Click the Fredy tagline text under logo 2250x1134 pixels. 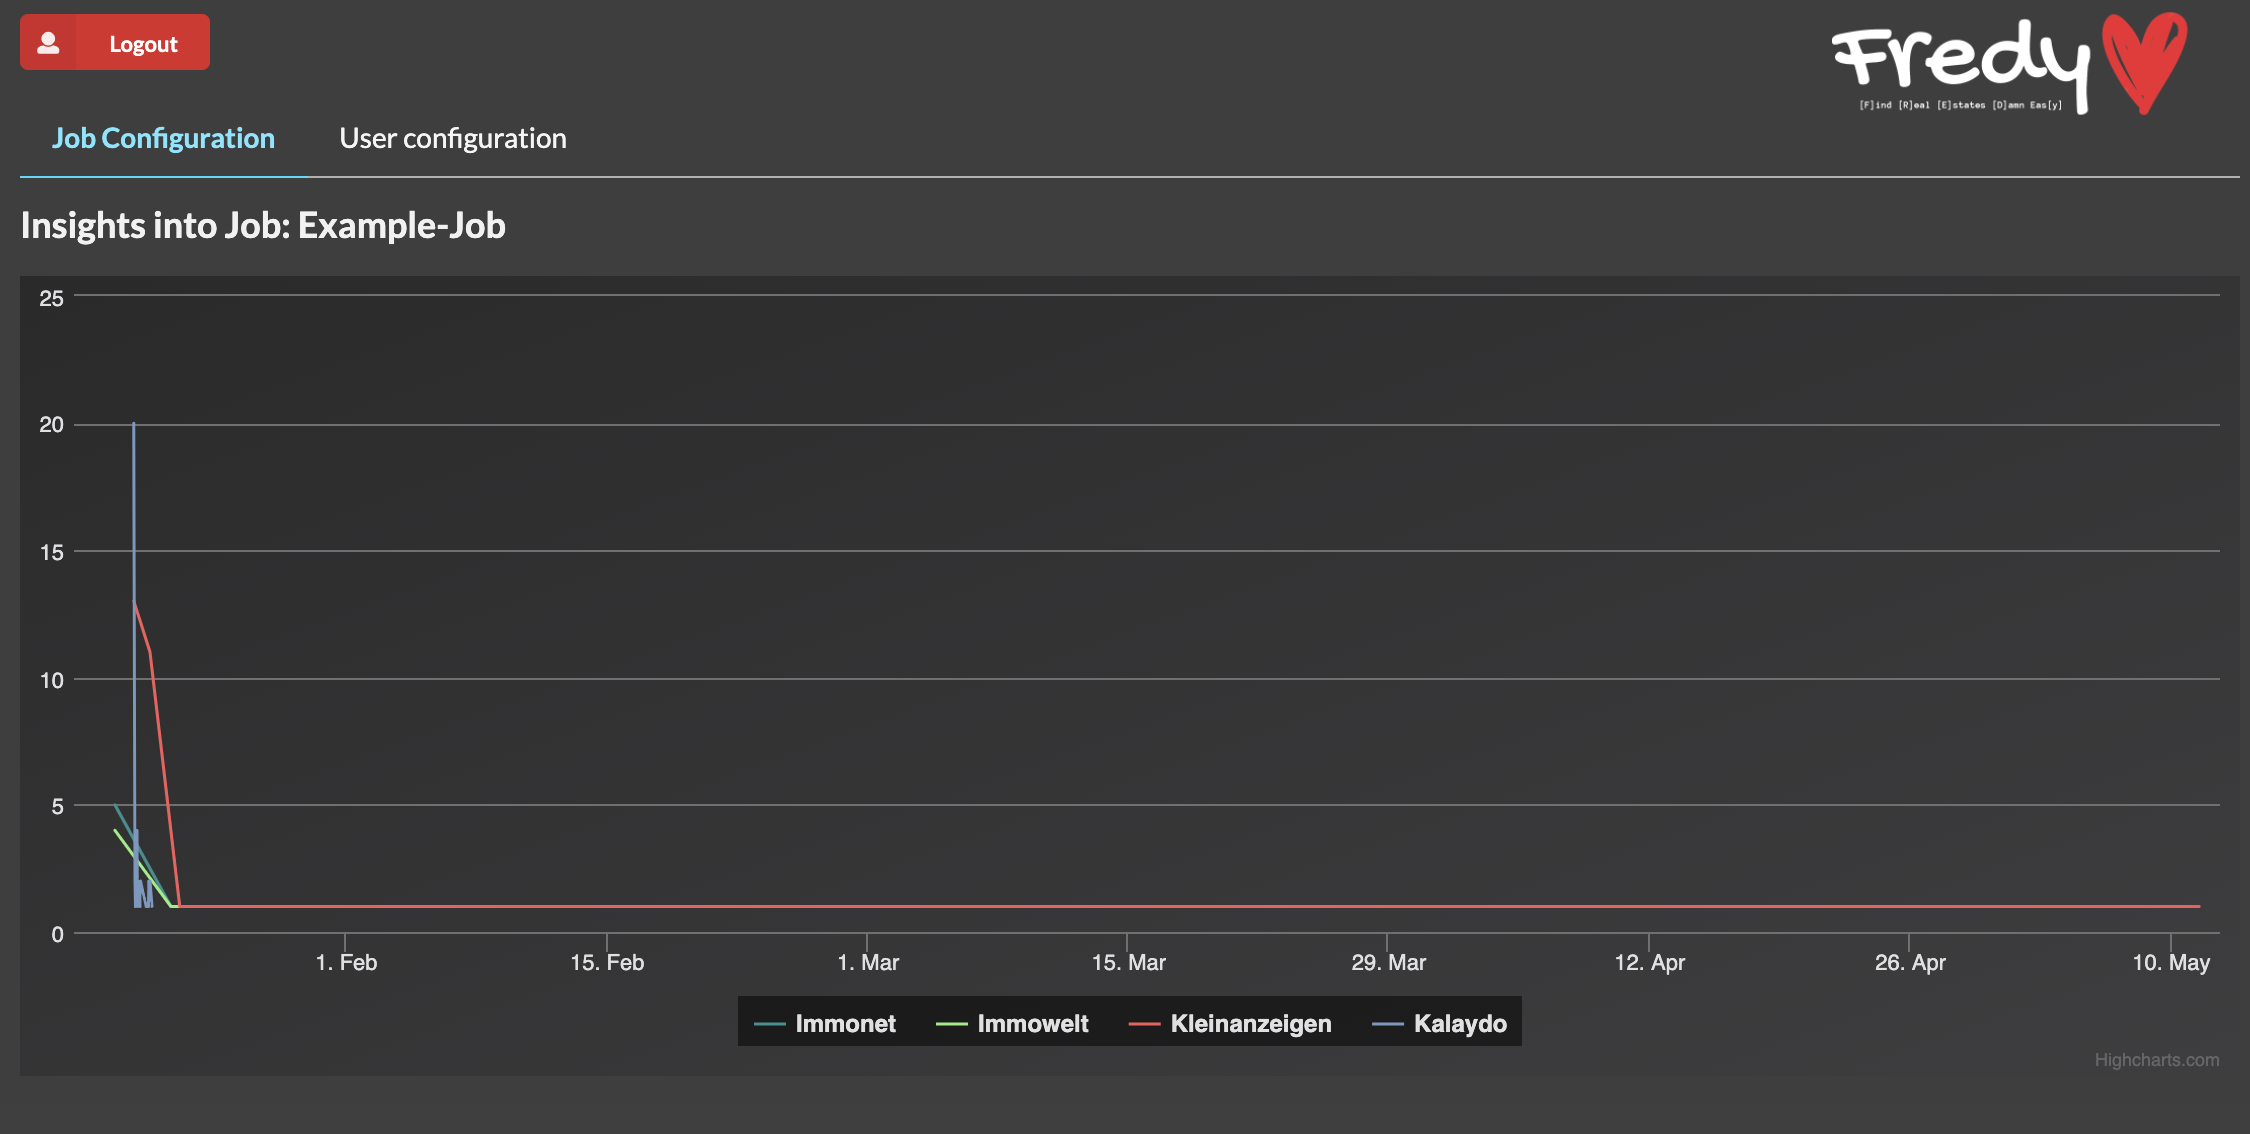pyautogui.click(x=1960, y=105)
